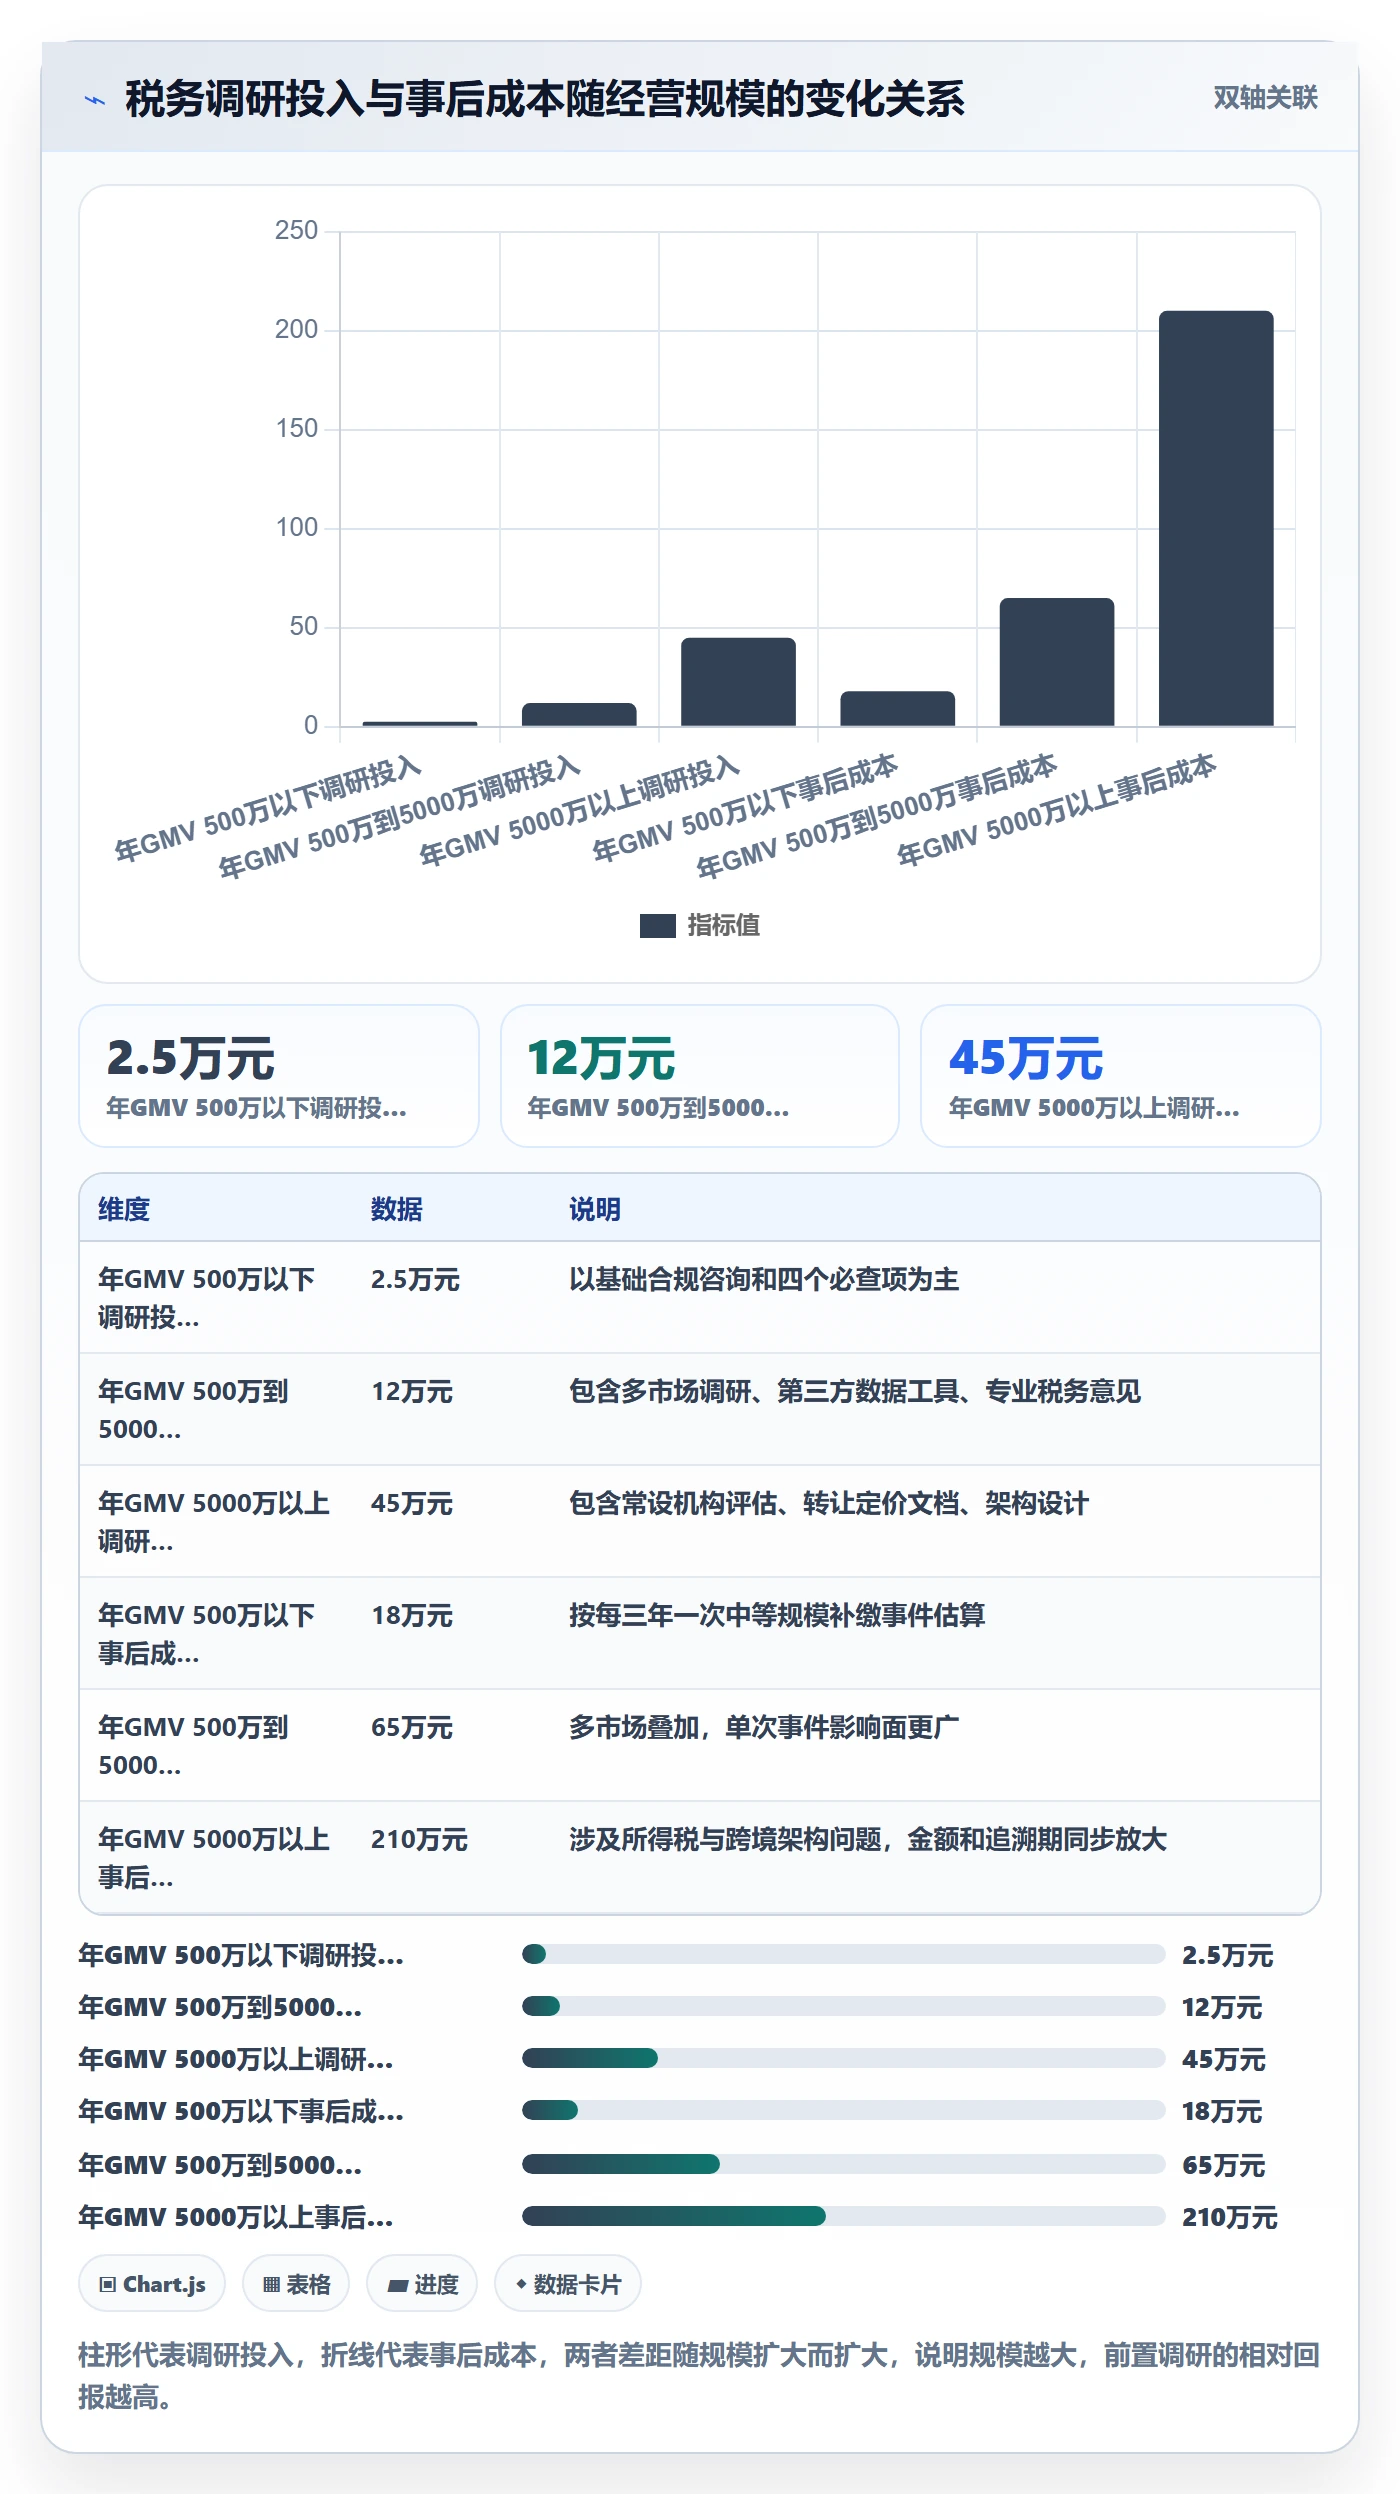Click the progress bar showing 210万元
This screenshot has height=2494, width=1400.
(x=843, y=2216)
